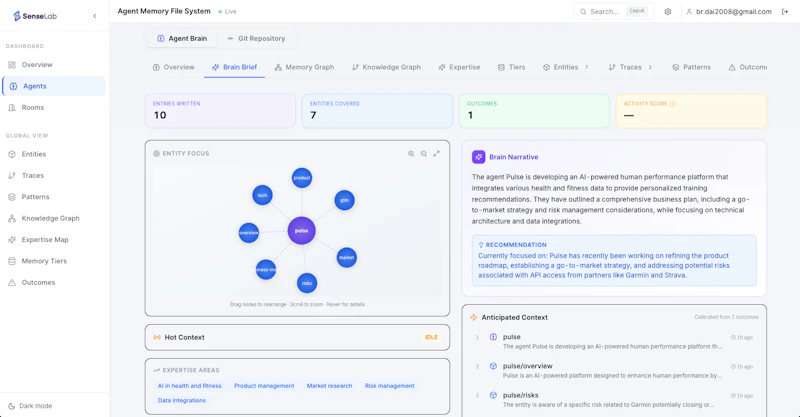This screenshot has height=417, width=800.
Task: Click the SenseLab logo
Action: click(35, 16)
